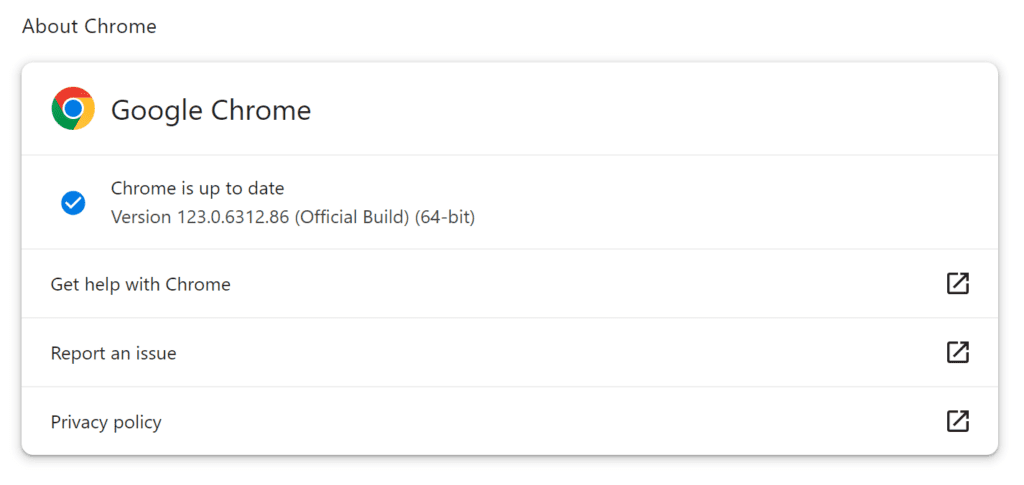The height and width of the screenshot is (485, 1024).
Task: Click the word Google in the card title
Action: click(x=157, y=110)
